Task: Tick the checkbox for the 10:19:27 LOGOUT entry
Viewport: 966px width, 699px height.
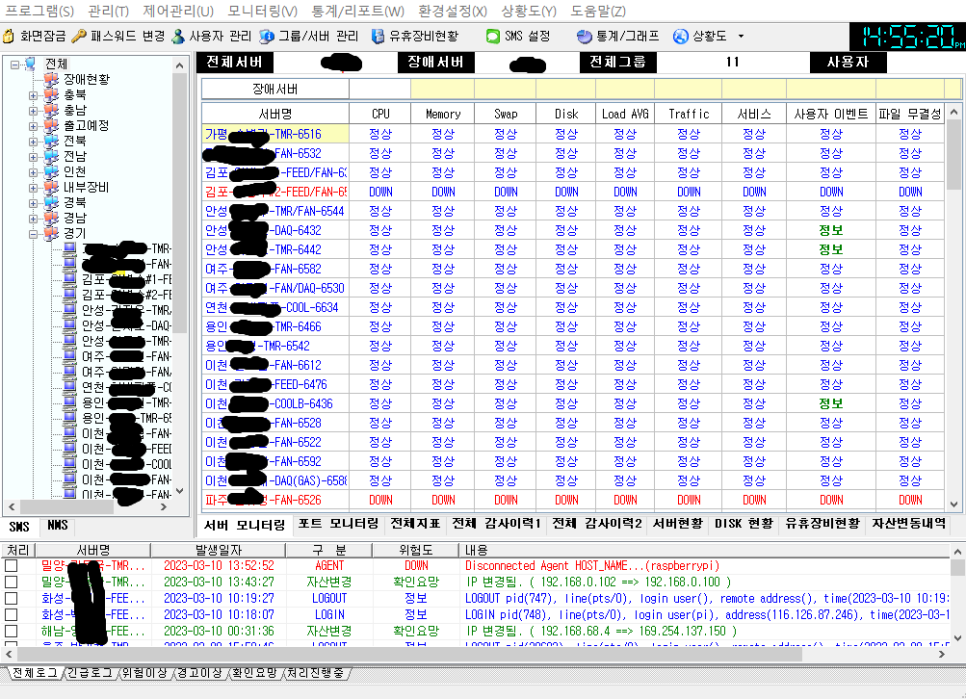Action: coord(11,598)
